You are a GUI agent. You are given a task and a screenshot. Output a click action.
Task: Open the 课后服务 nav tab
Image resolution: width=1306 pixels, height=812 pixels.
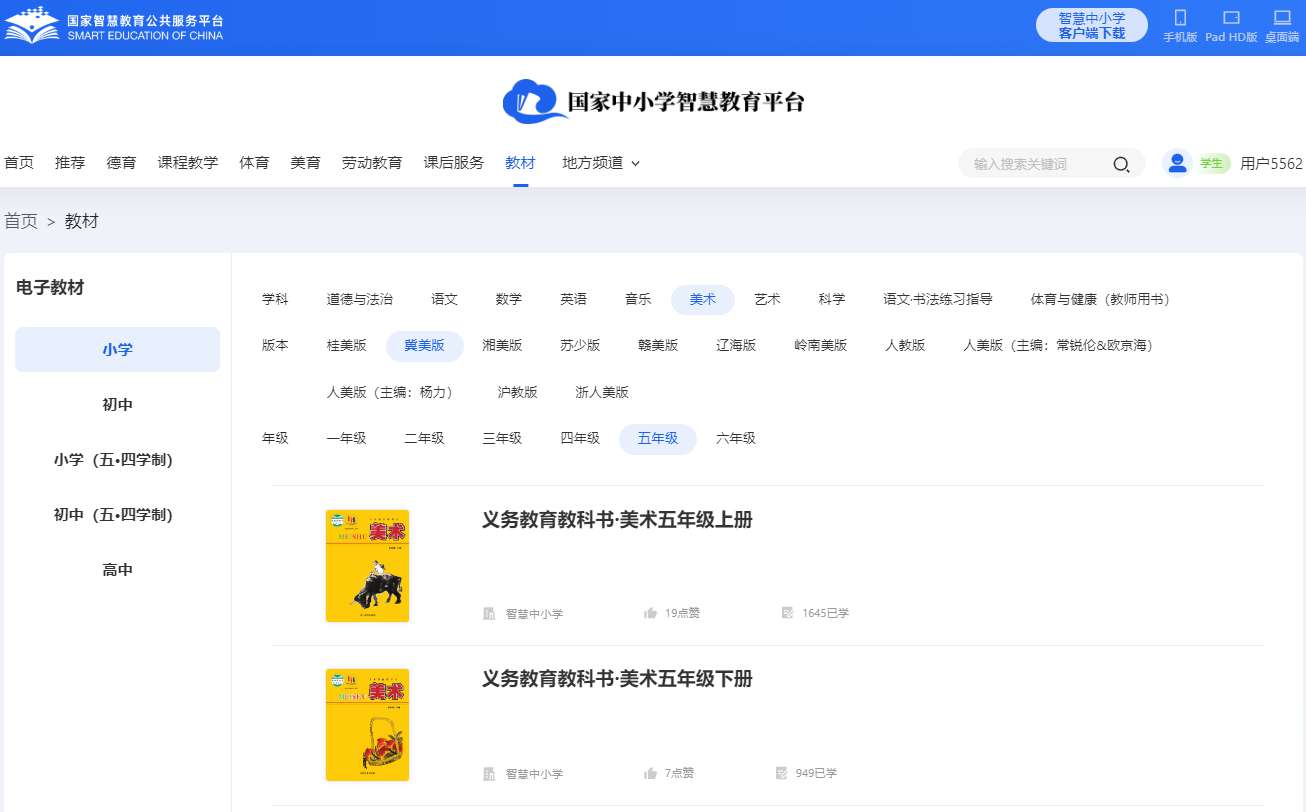(x=454, y=163)
